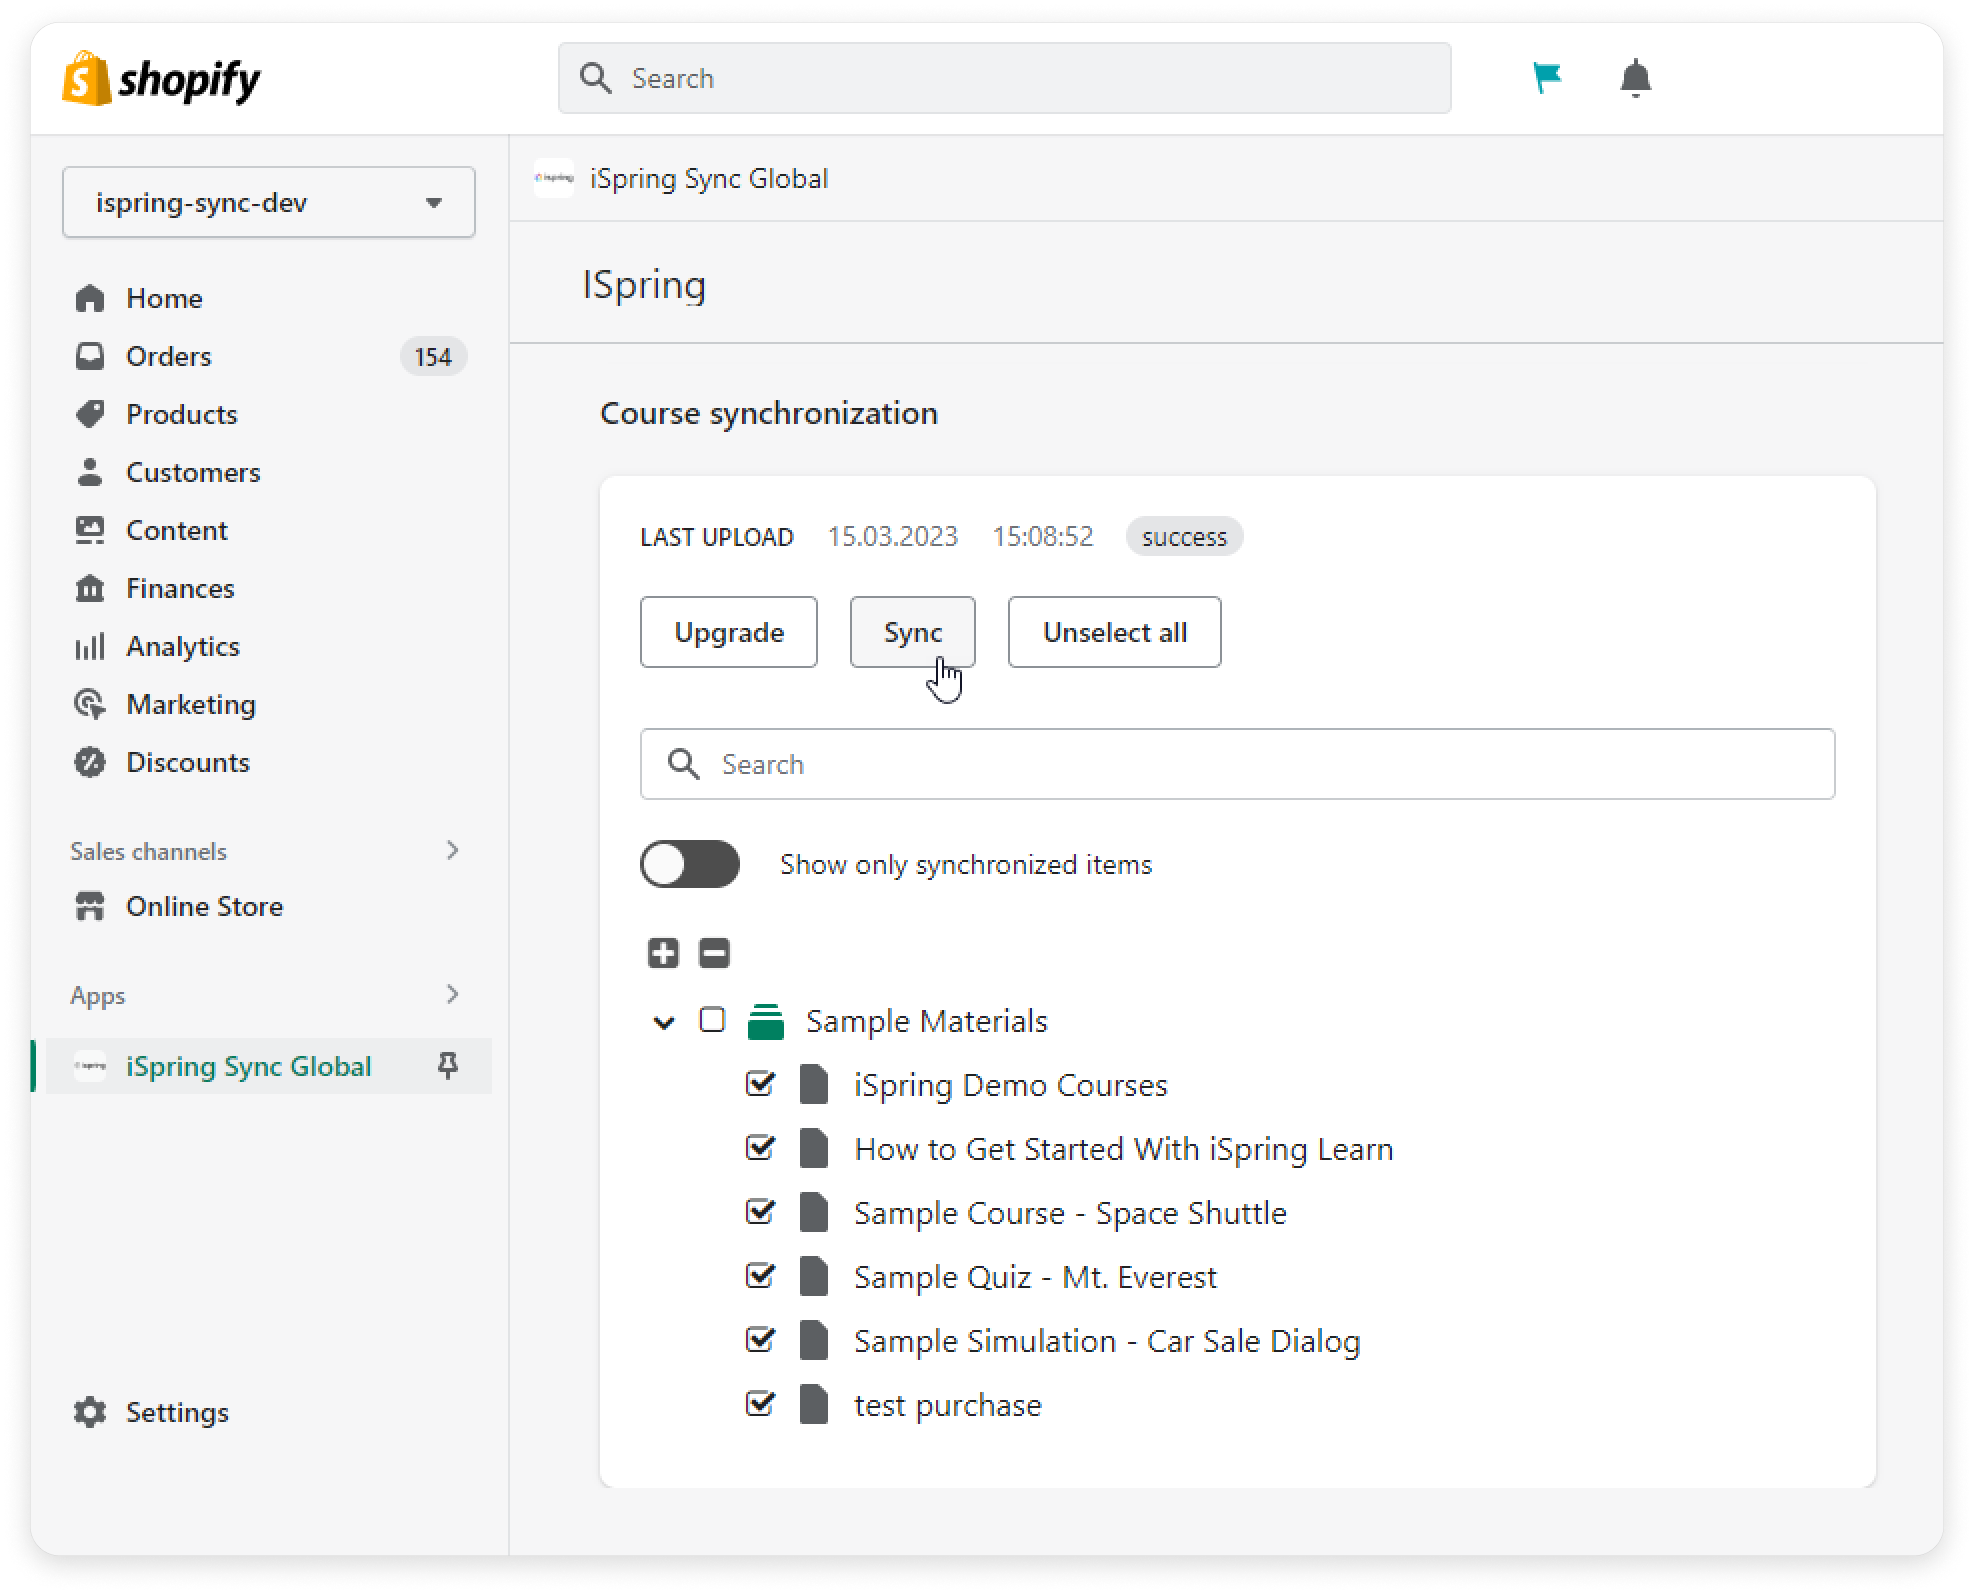Check the Sample Materials folder checkbox
The width and height of the screenshot is (1974, 1594).
pos(712,1020)
